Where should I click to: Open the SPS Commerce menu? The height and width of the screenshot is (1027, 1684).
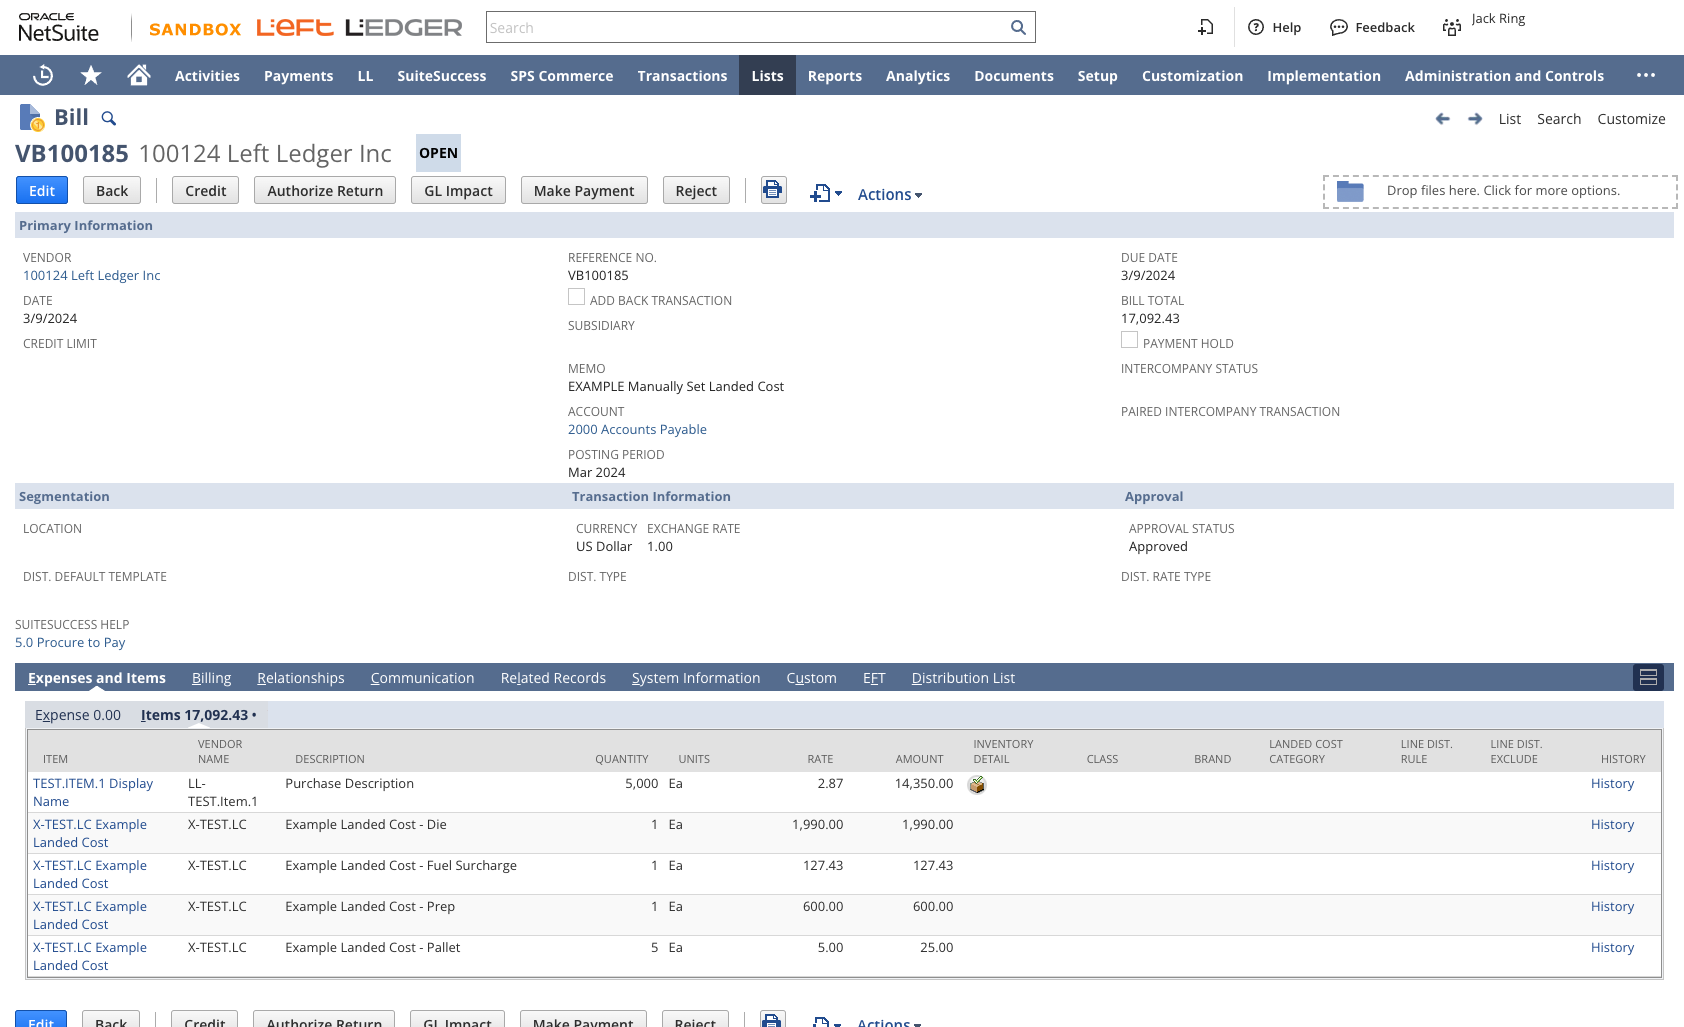[x=561, y=75]
